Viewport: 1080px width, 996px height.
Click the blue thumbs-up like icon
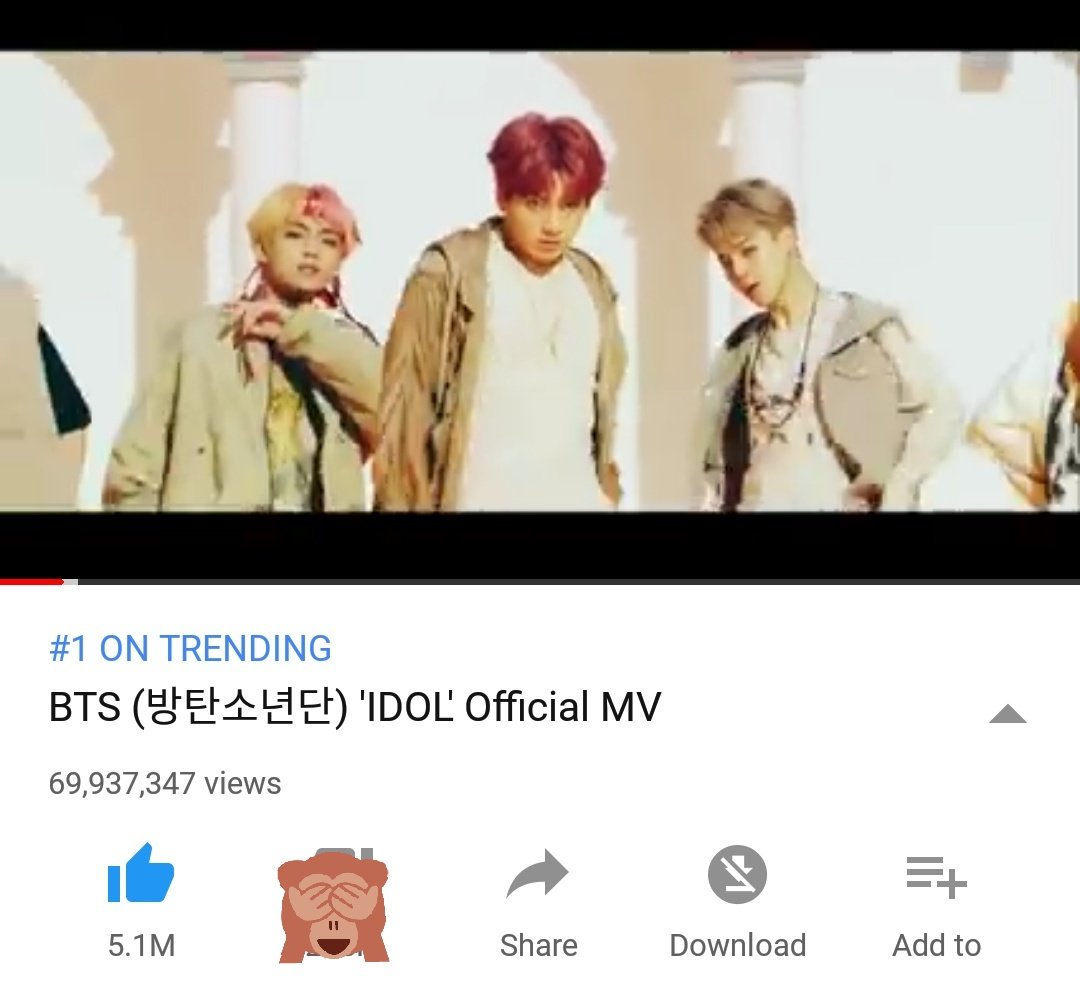tap(141, 873)
